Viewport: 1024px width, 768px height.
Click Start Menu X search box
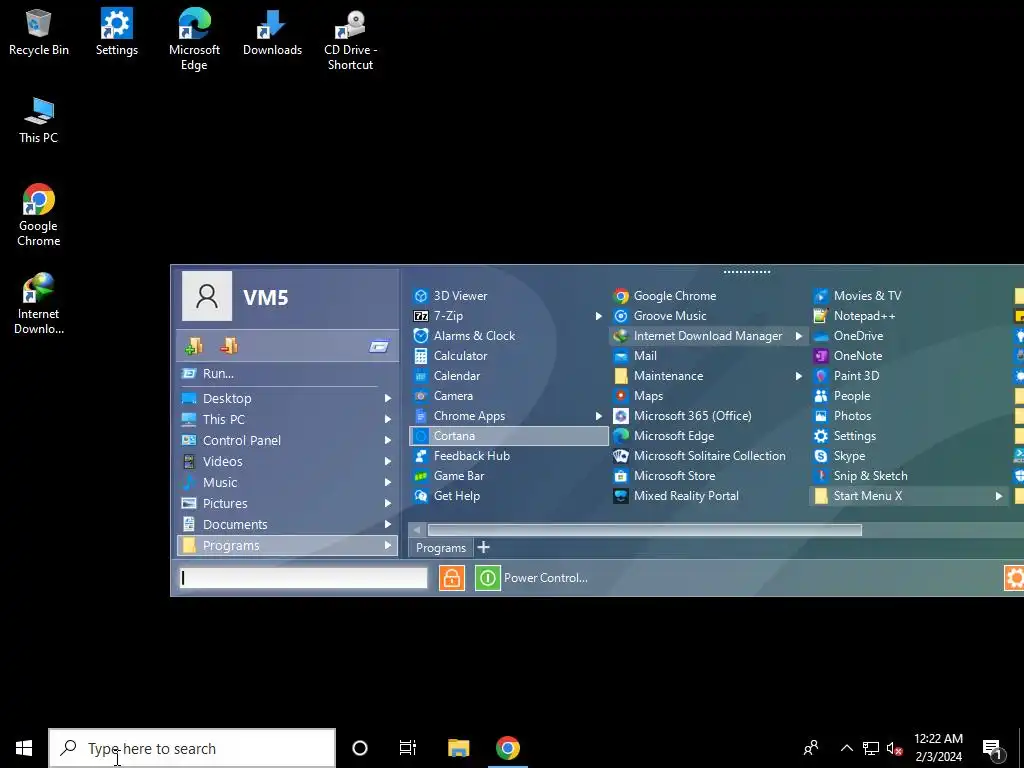coord(304,578)
